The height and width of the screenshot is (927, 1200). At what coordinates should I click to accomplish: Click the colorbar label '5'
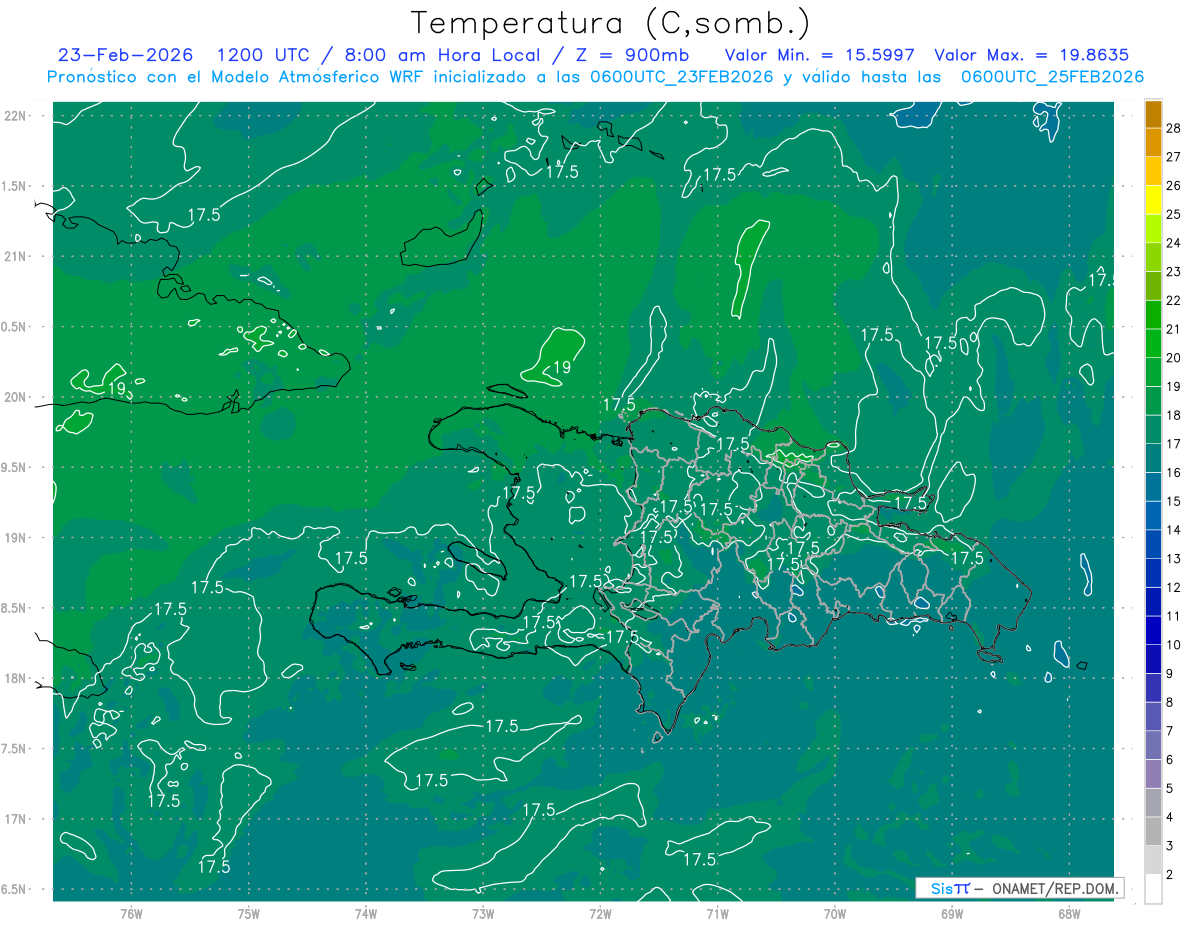[x=1169, y=789]
